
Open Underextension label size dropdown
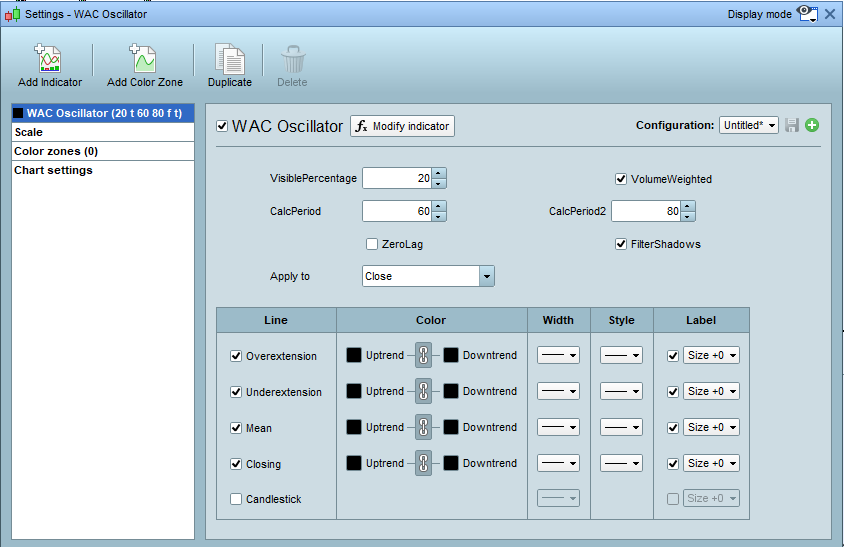(x=711, y=391)
